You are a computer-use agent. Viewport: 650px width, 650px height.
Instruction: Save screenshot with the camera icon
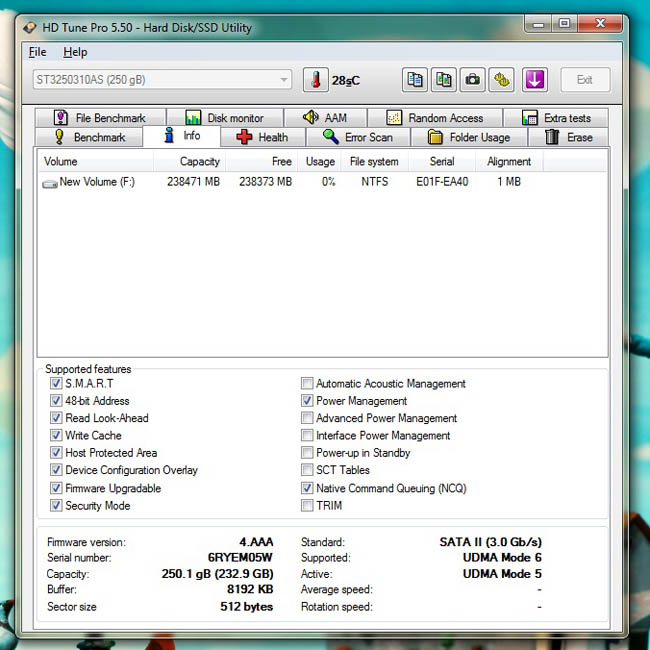[473, 80]
